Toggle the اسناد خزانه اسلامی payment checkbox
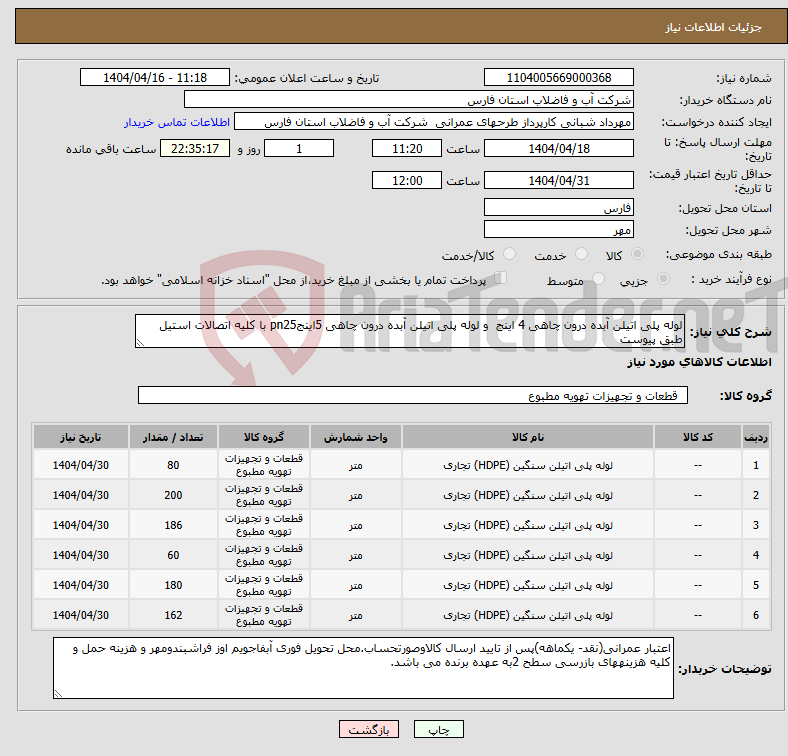 501,278
